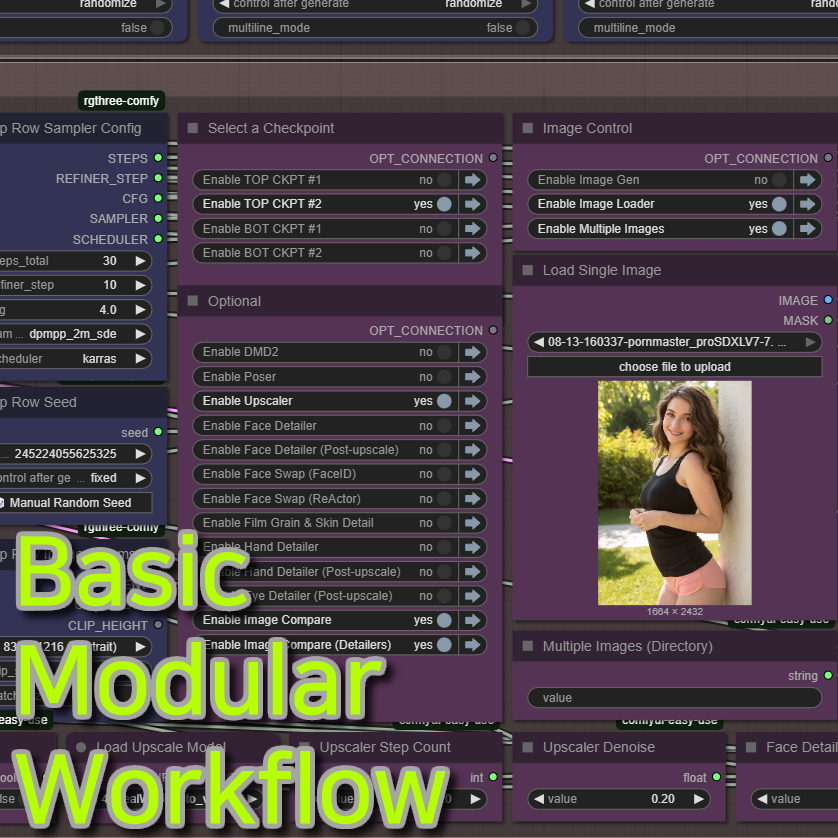Click the arrow icon beside Enable TOP CKPT #1
This screenshot has height=838, width=838.
472,180
